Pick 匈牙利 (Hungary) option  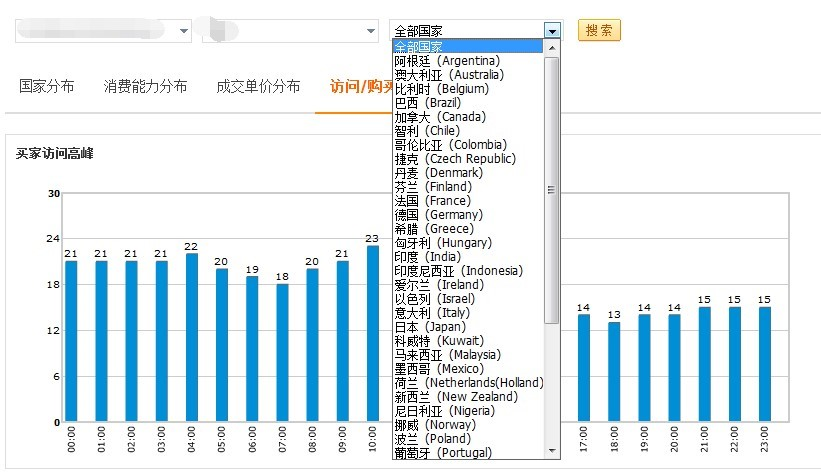468,242
